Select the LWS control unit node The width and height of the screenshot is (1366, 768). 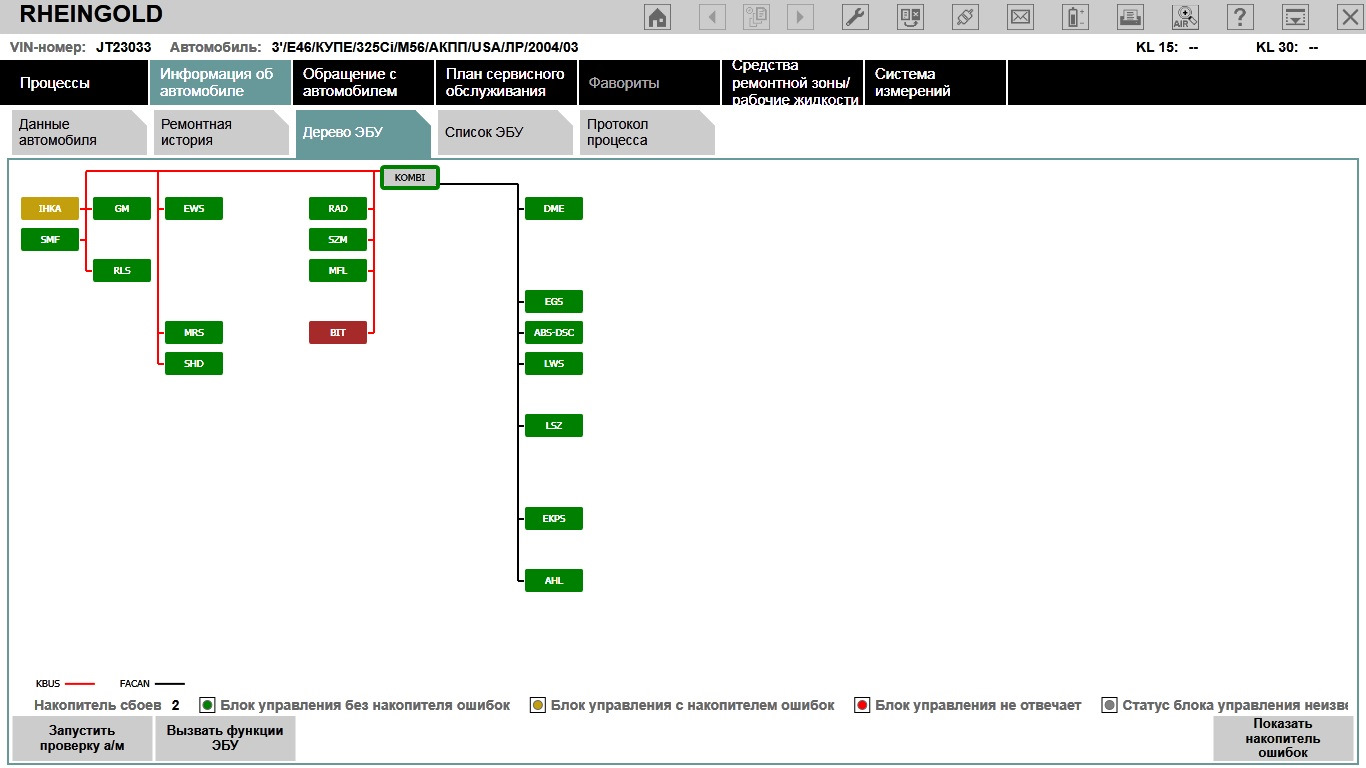[x=554, y=363]
